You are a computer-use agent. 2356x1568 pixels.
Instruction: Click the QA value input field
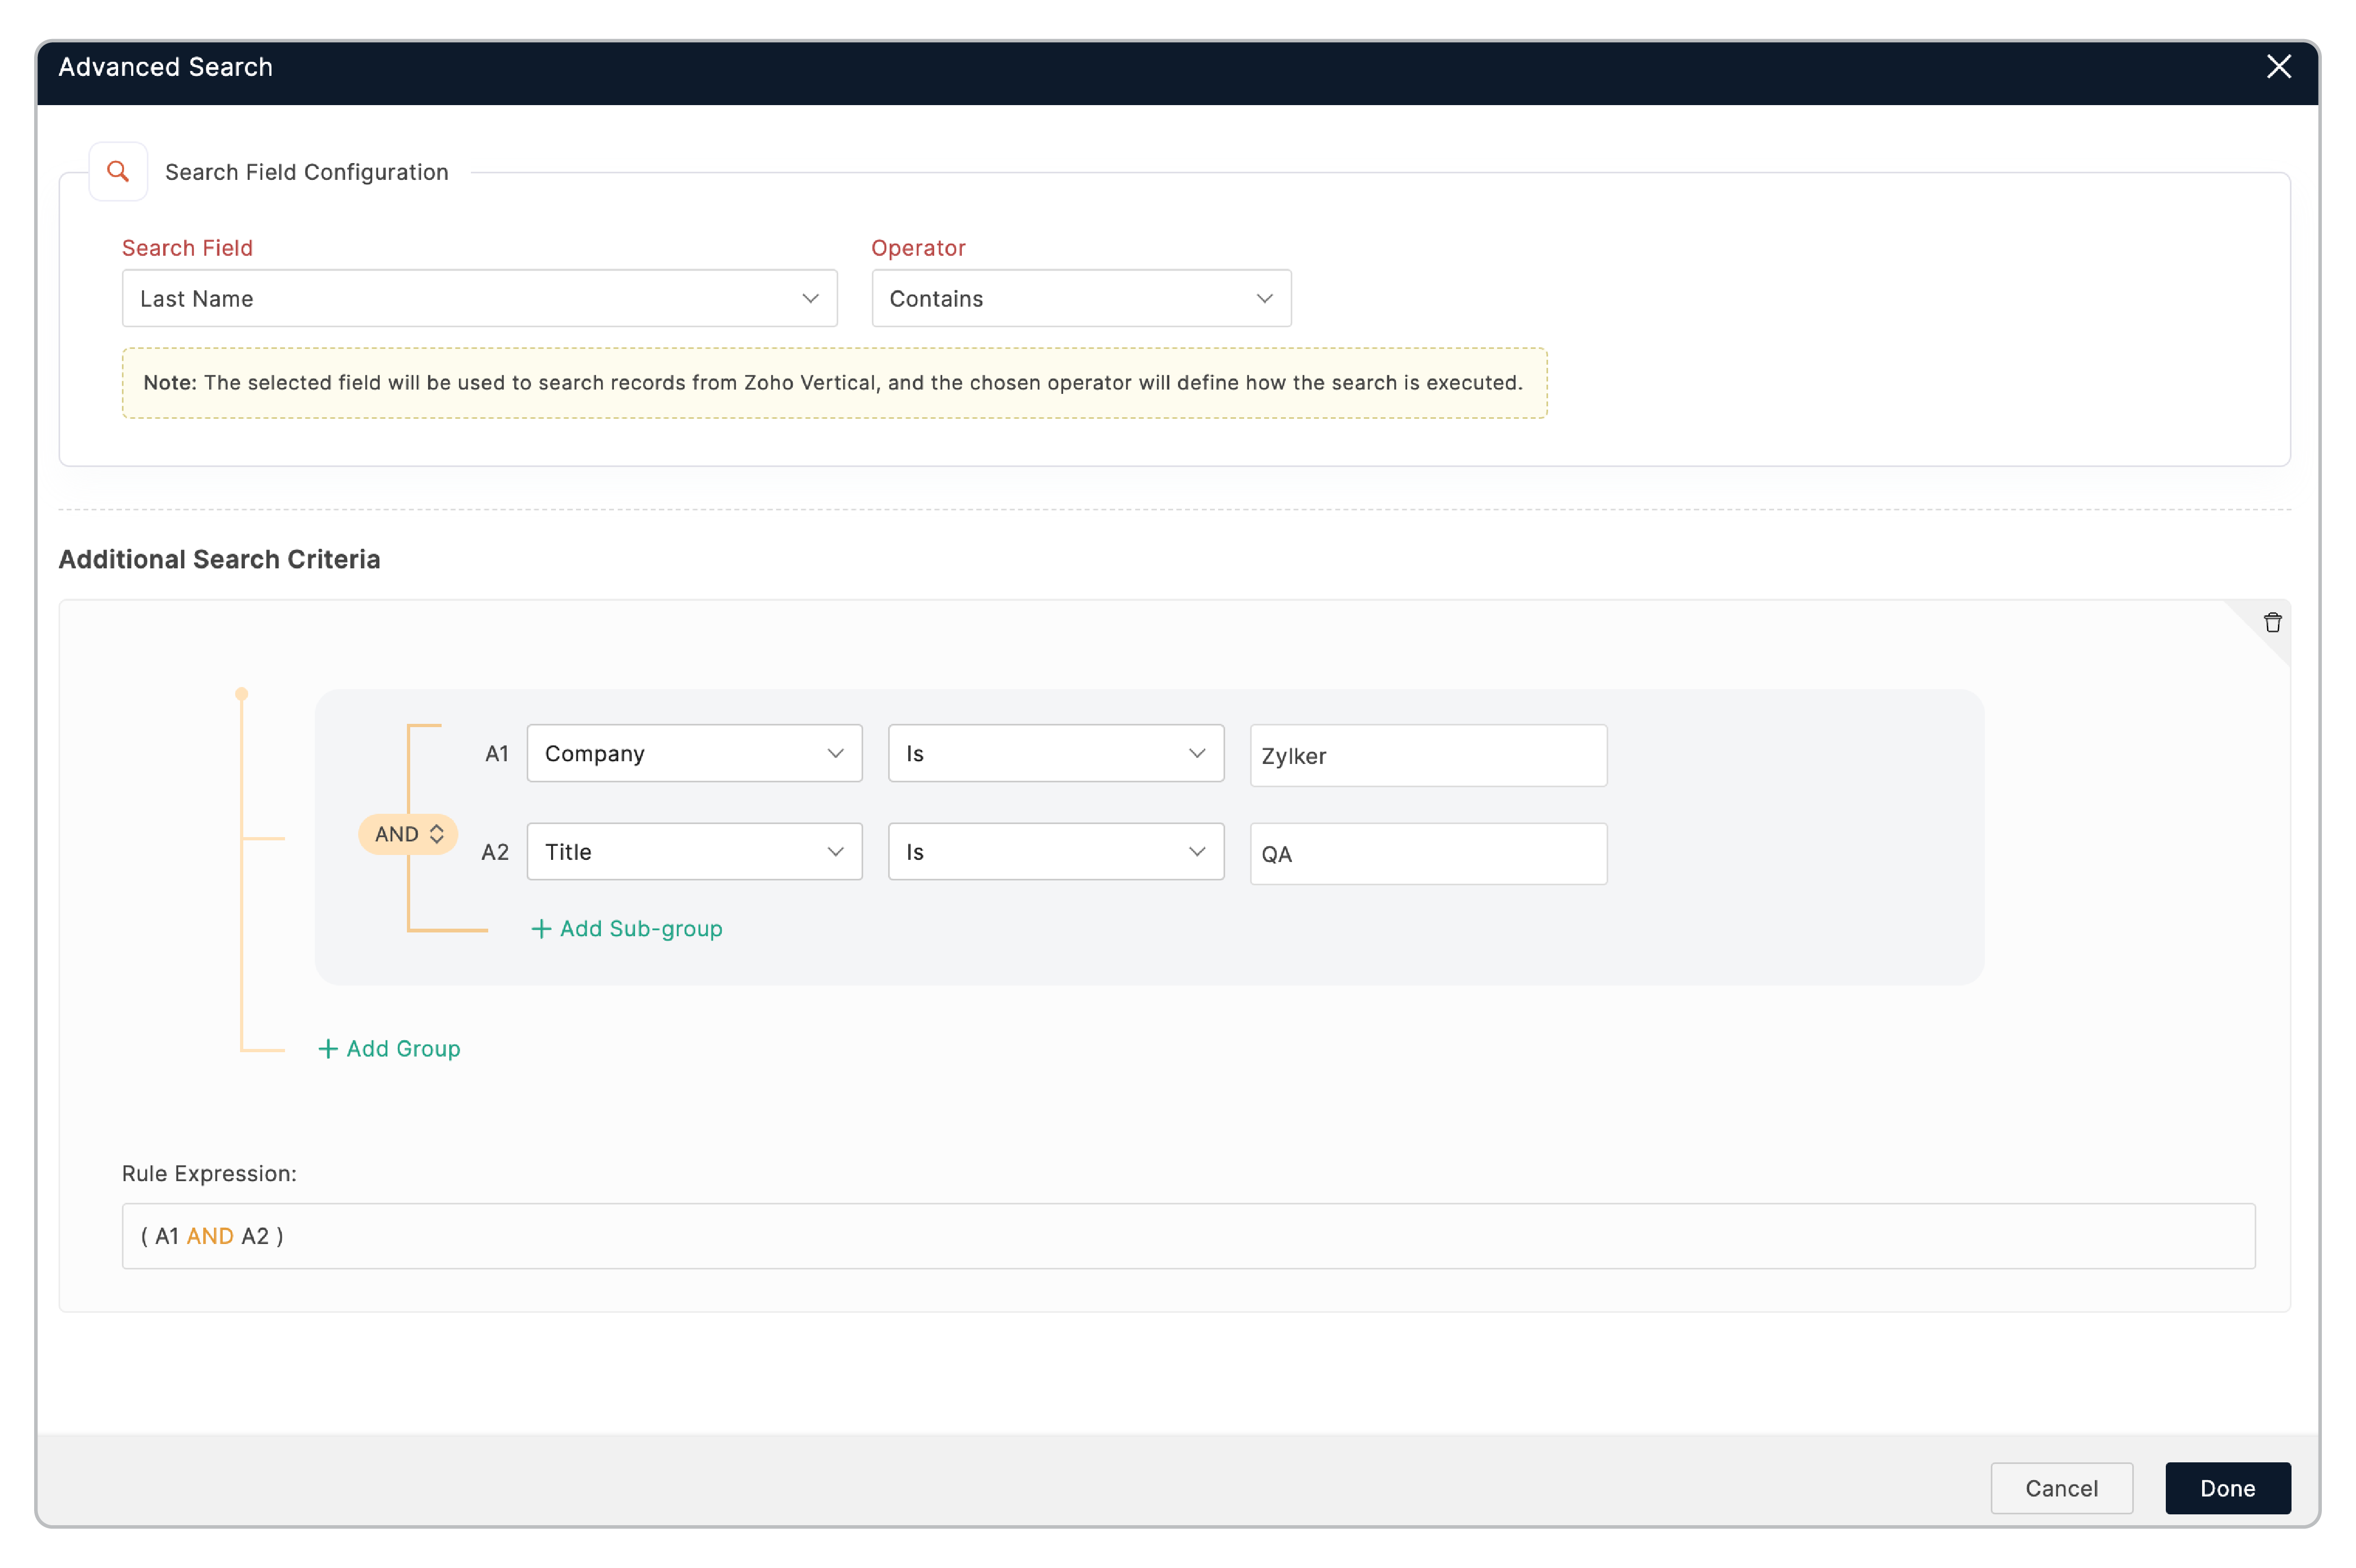coord(1427,854)
